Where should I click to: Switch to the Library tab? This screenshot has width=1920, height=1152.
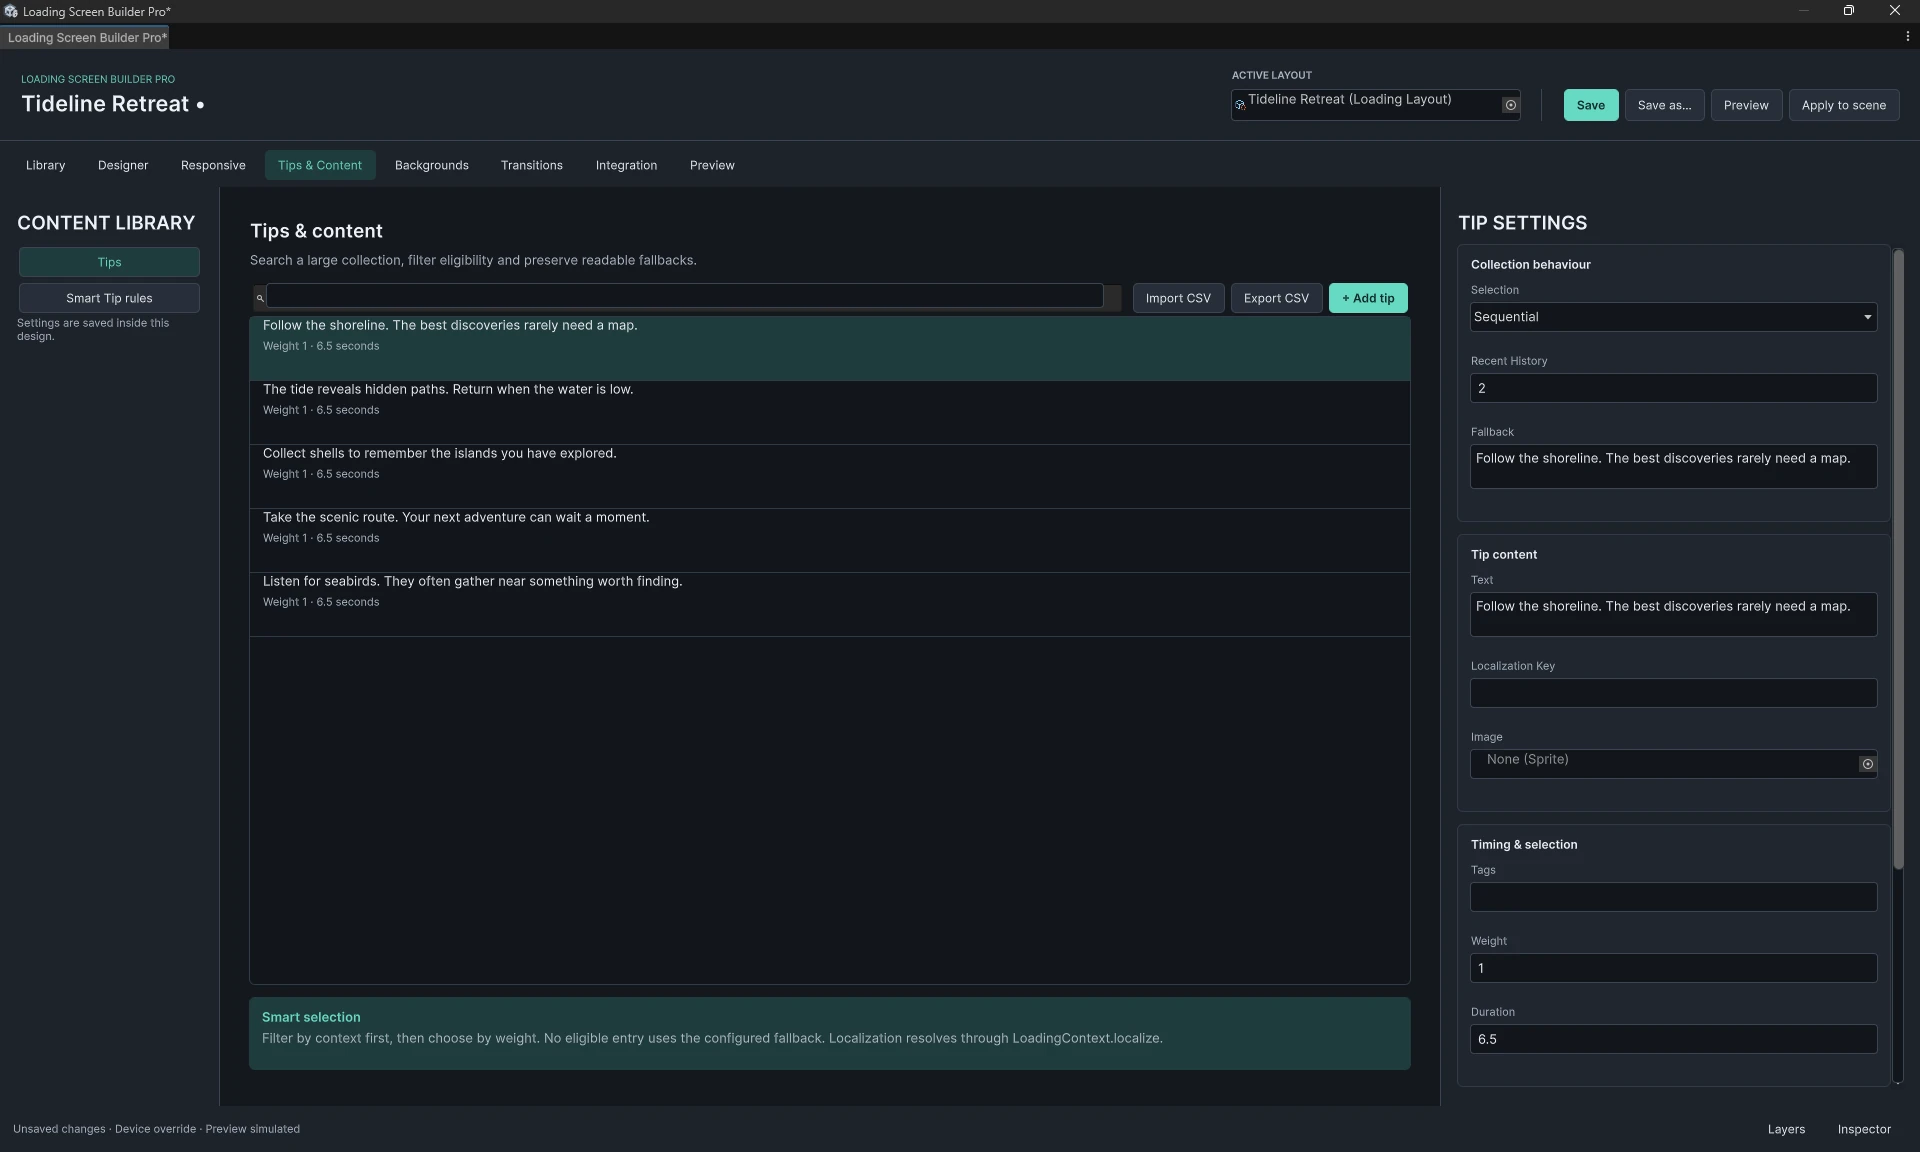(x=45, y=165)
